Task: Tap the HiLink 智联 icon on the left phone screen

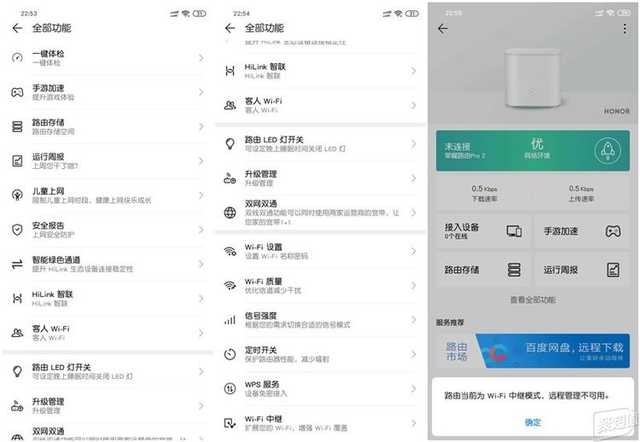Action: pos(17,298)
